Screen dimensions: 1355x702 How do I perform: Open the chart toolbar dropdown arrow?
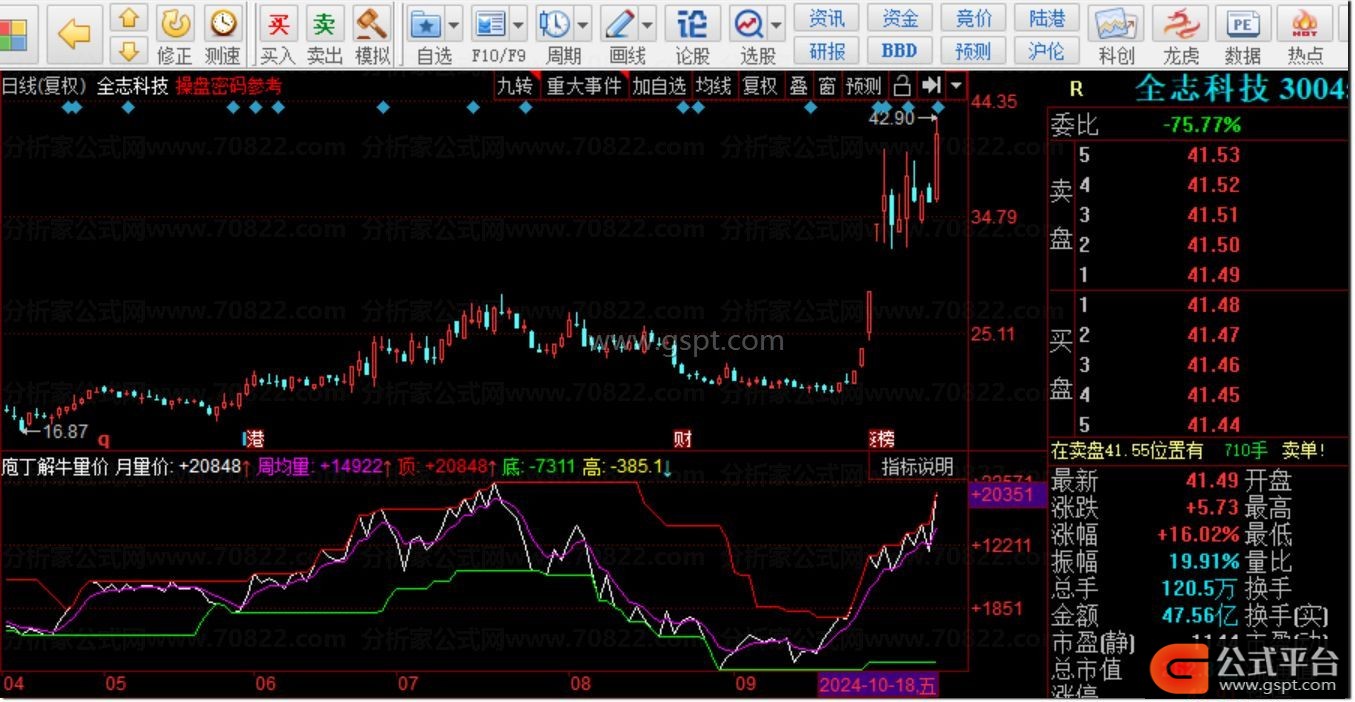click(956, 86)
